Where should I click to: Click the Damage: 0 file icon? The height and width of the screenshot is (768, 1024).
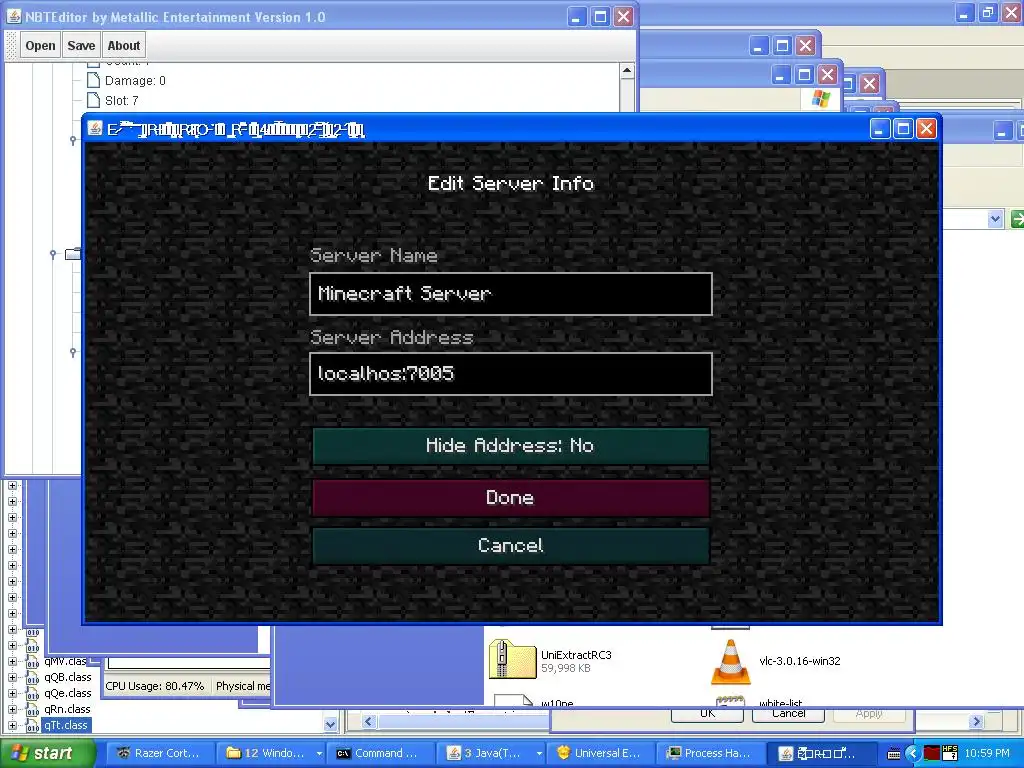[x=93, y=80]
